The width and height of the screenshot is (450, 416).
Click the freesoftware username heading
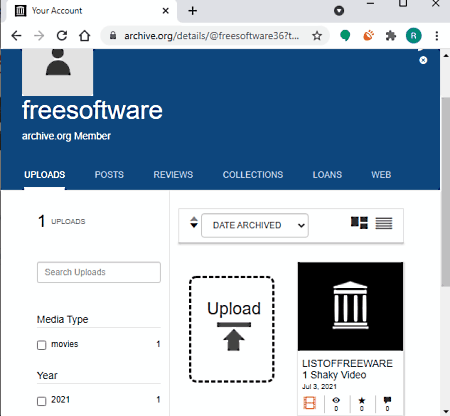coord(92,110)
